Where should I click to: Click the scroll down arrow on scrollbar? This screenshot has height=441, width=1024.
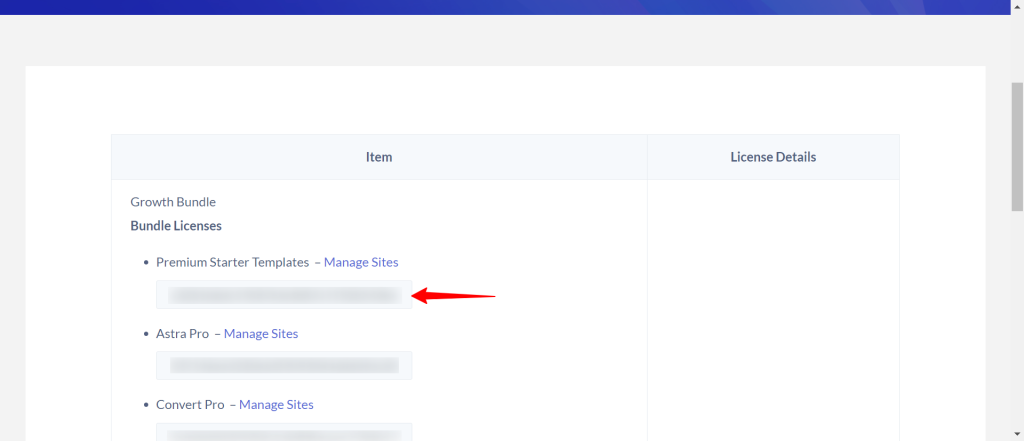coord(1017,434)
